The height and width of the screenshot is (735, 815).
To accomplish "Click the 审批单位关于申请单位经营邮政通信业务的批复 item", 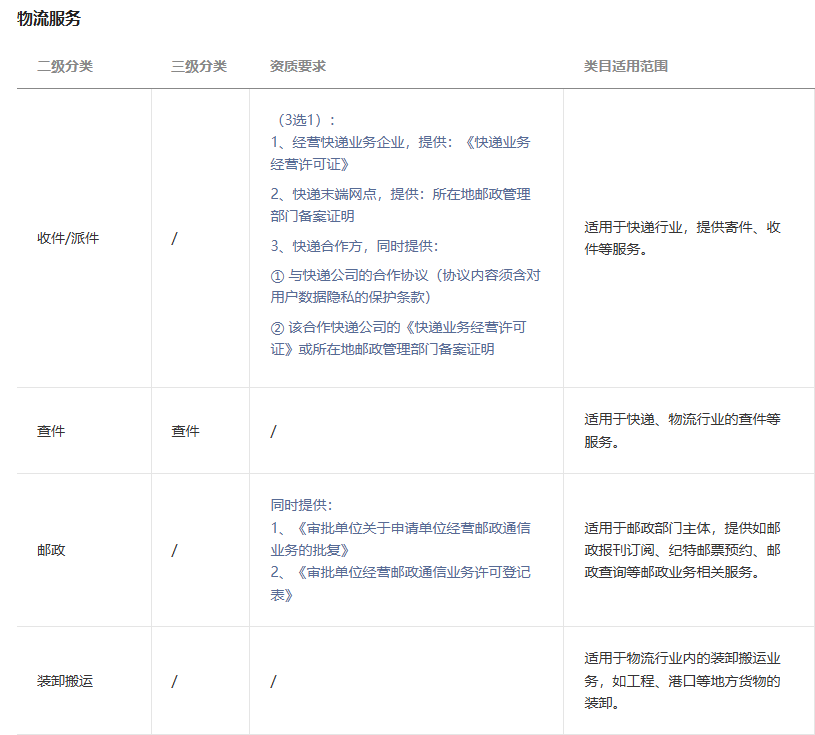I will point(400,539).
